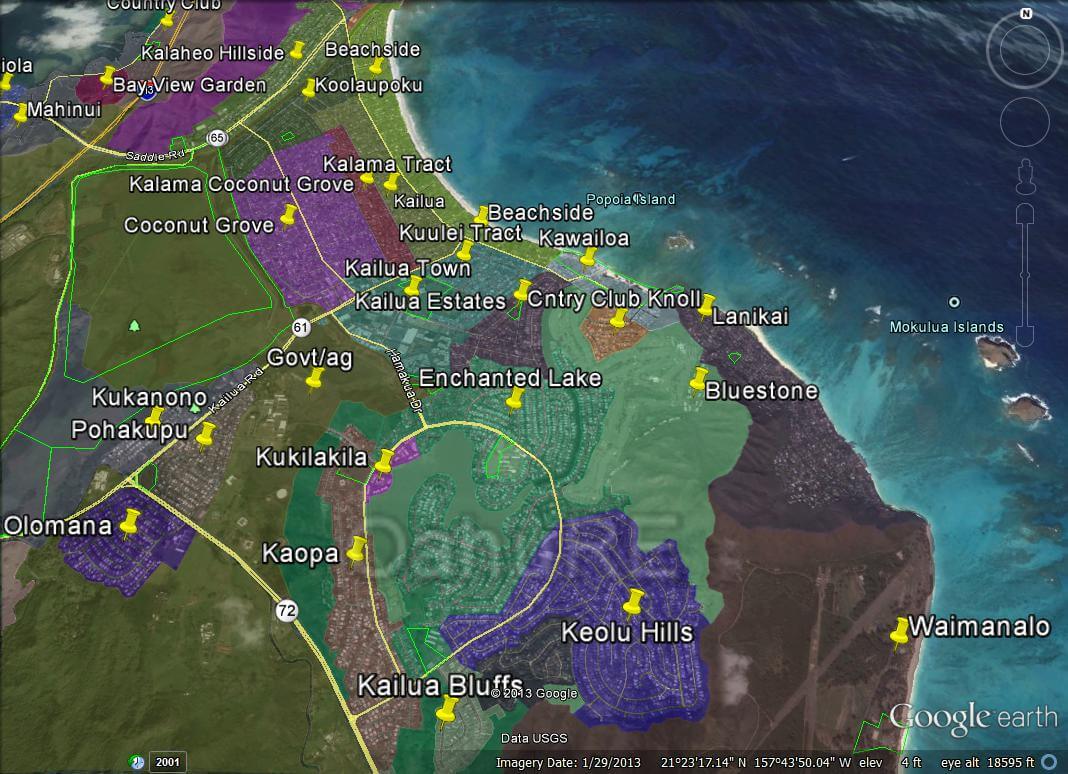Screen dimensions: 1068x774
Task: Click the Kaopa yellow pushpin
Action: click(356, 550)
